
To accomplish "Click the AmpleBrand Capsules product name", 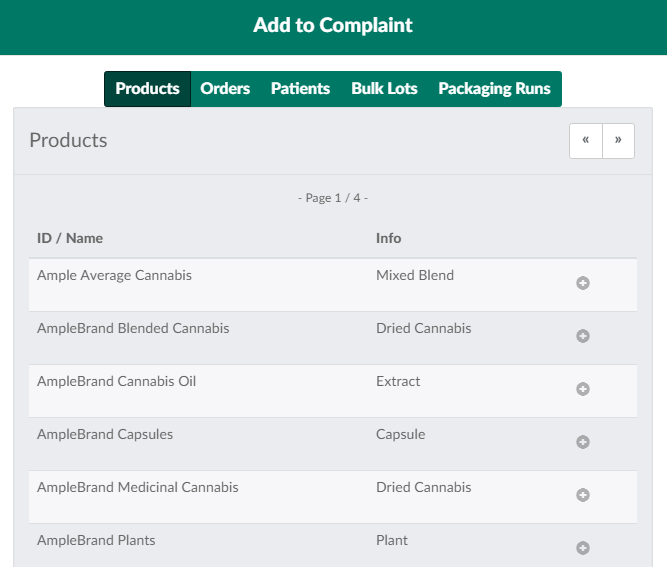I will [105, 434].
